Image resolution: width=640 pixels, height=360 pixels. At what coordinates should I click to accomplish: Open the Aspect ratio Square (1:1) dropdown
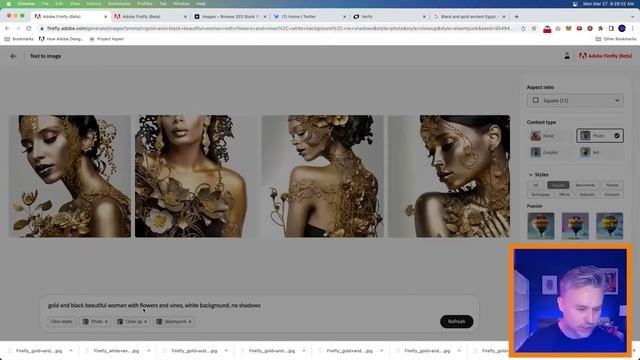(x=575, y=100)
